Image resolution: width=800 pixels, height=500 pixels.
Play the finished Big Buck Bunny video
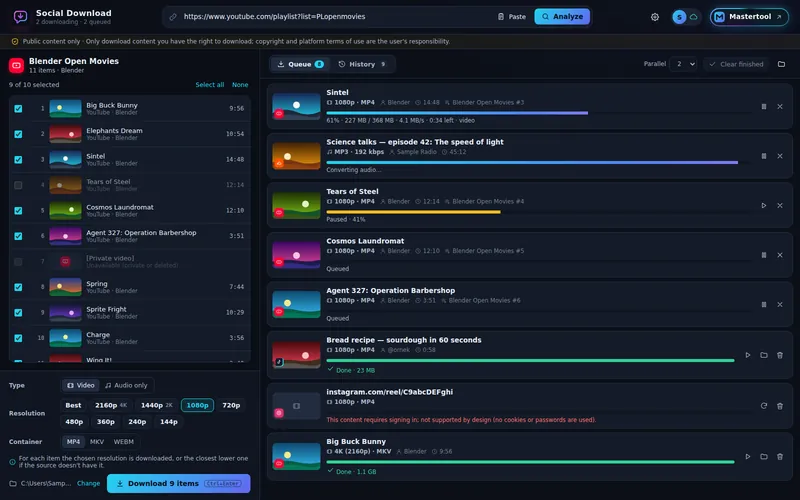[747, 457]
